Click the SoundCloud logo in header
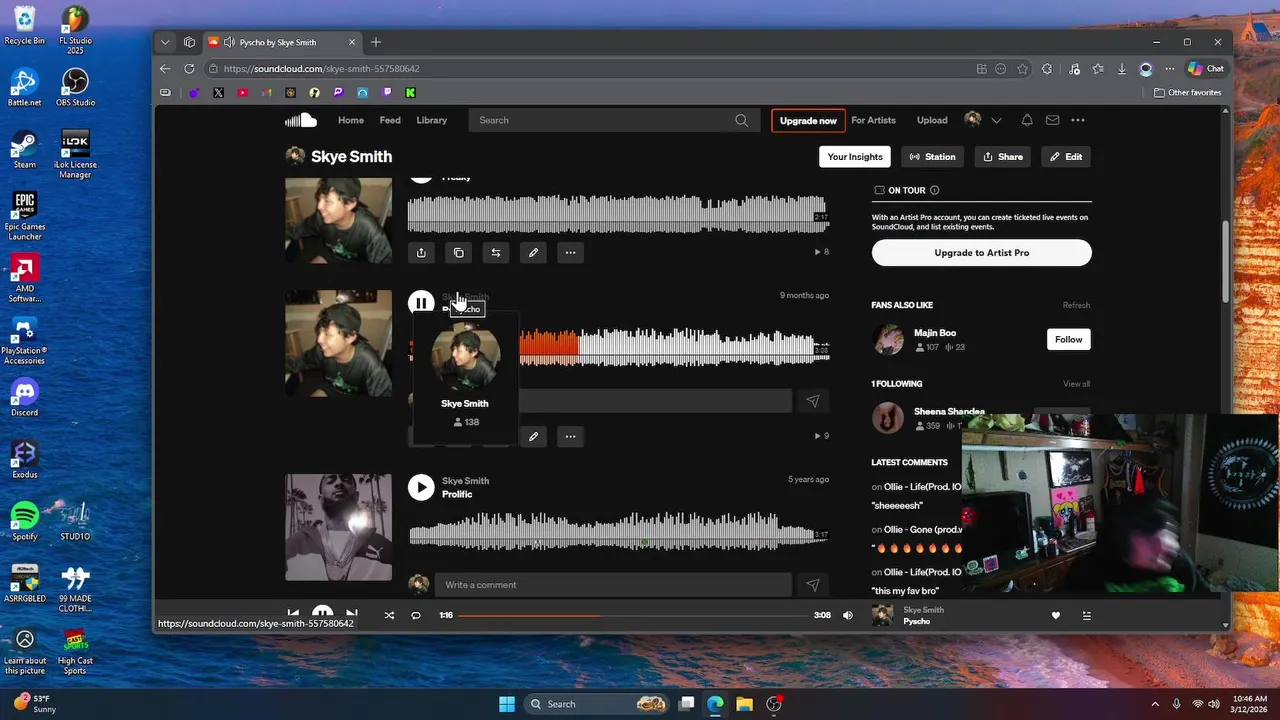The image size is (1280, 720). (x=301, y=120)
